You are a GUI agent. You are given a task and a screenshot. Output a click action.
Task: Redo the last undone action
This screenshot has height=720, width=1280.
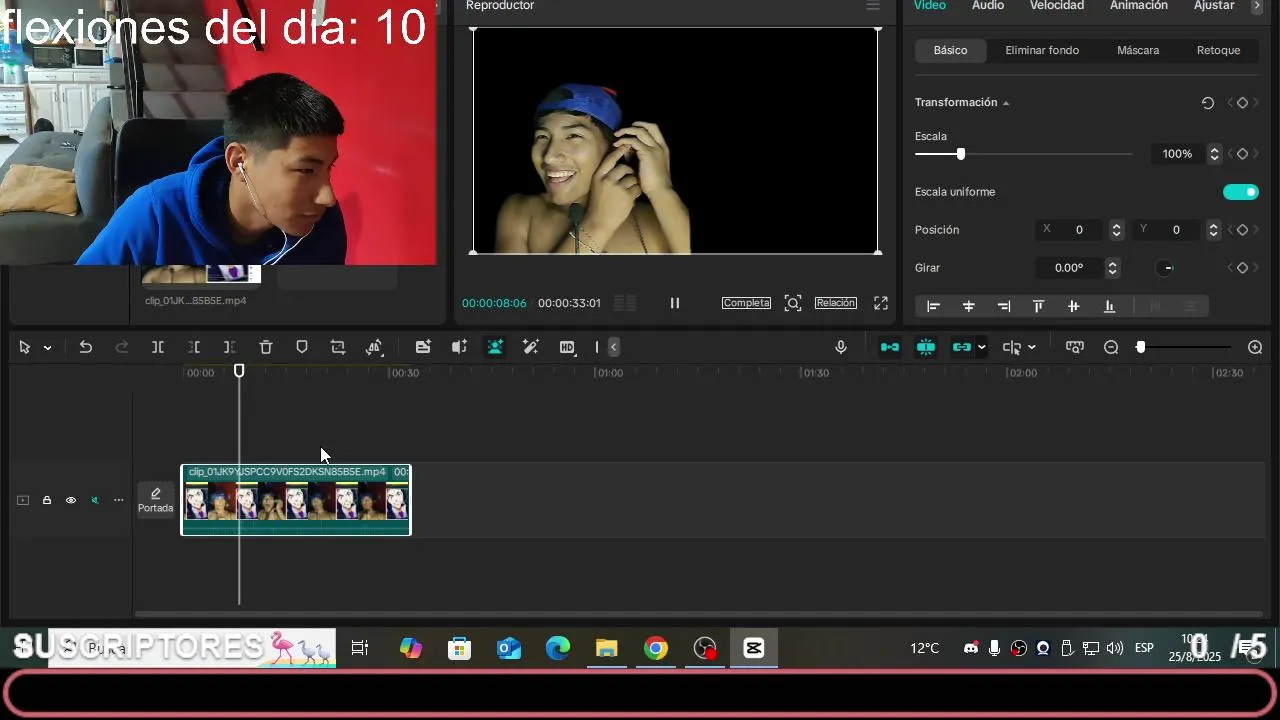tap(122, 347)
